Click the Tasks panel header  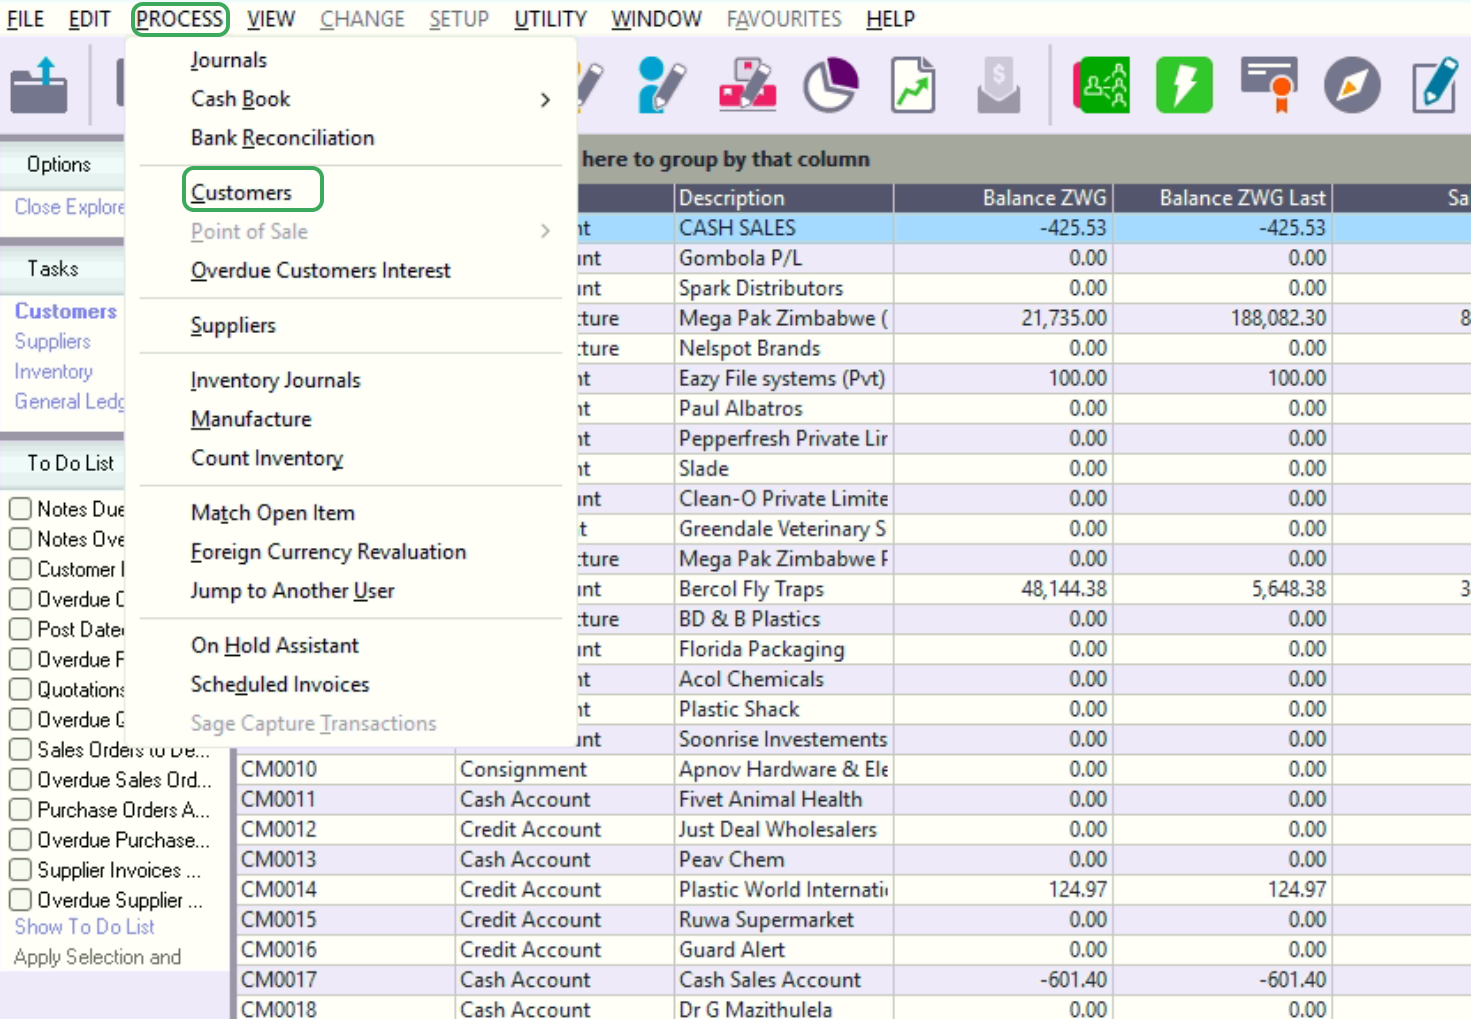(60, 268)
